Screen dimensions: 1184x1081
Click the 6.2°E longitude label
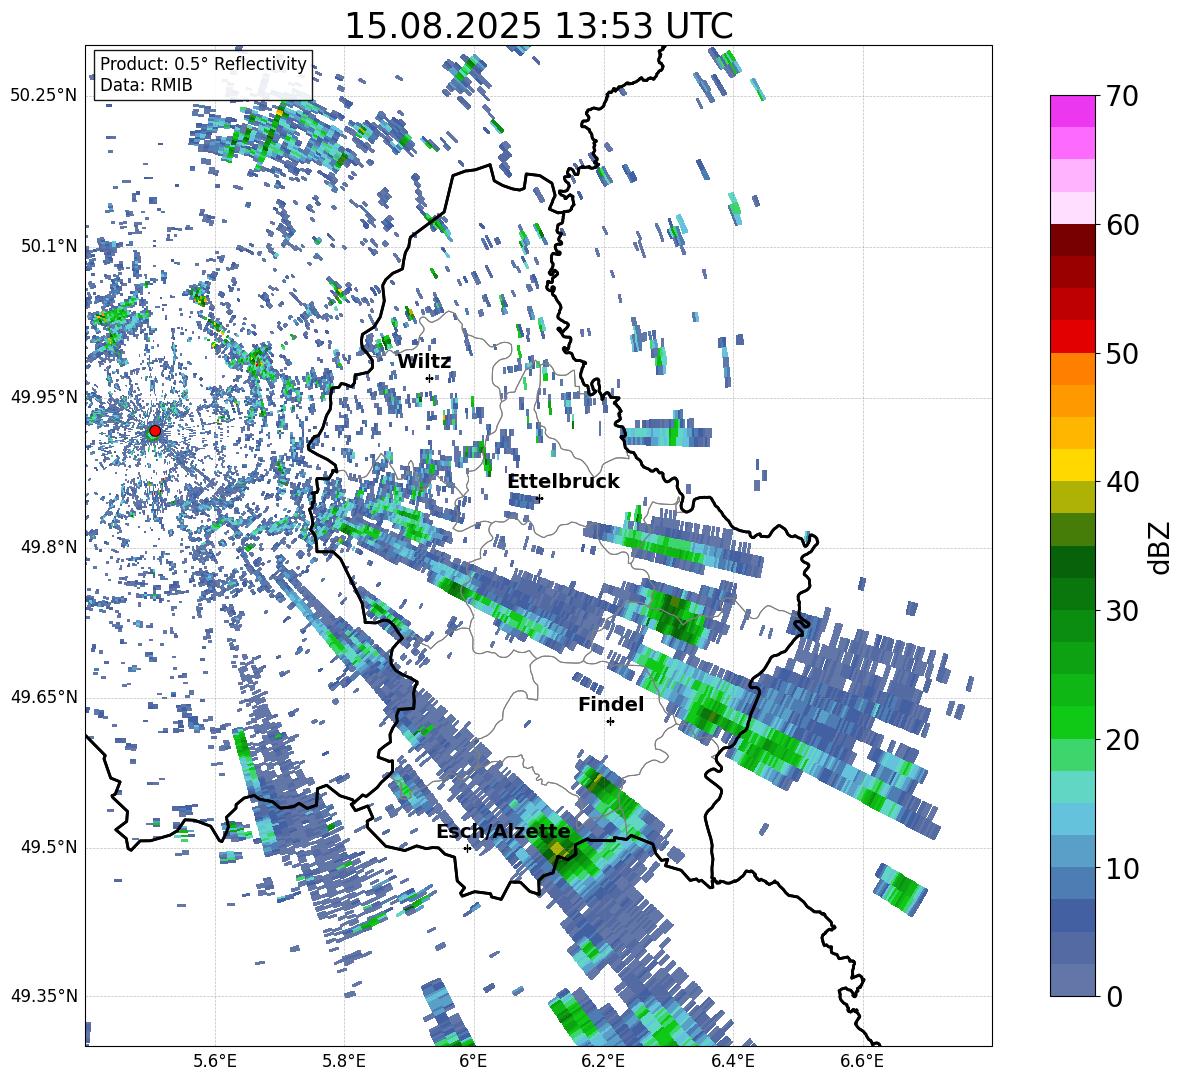[x=603, y=1061]
